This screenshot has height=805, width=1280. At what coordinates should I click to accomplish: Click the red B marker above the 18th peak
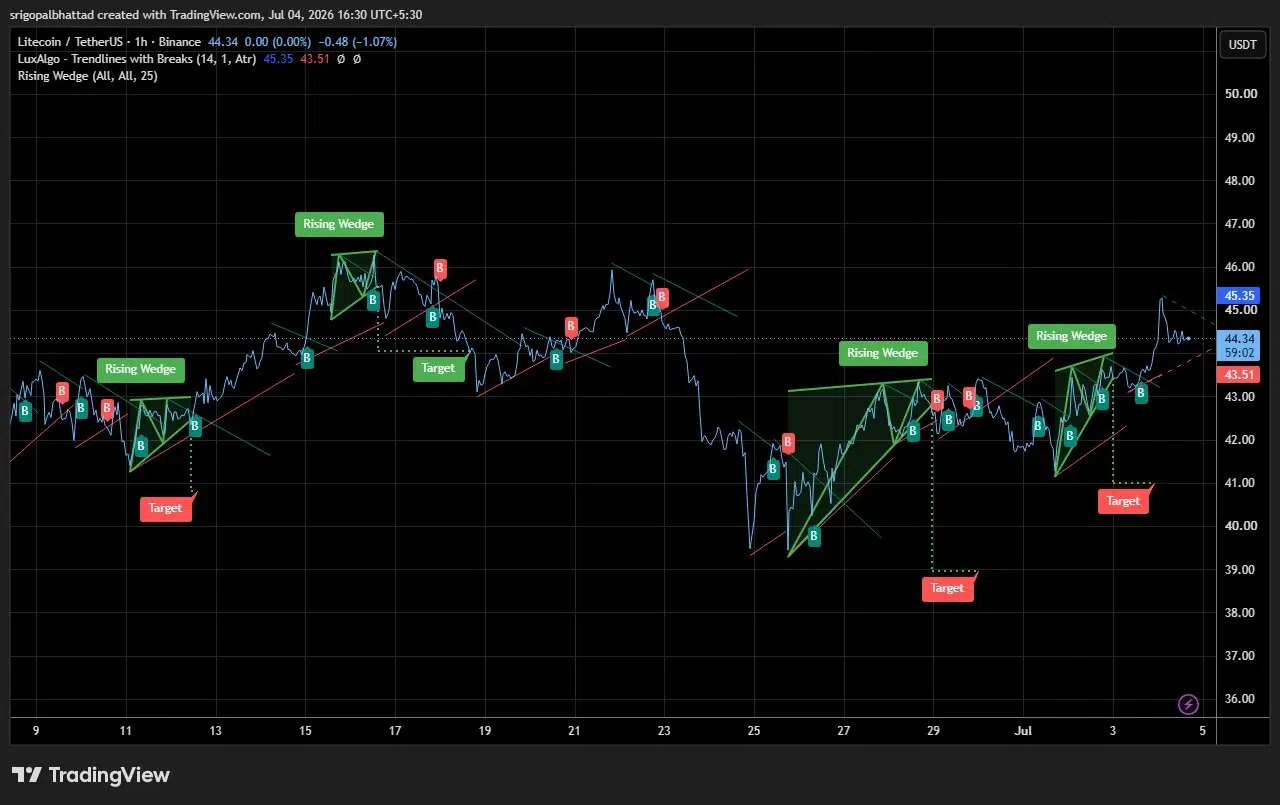(x=439, y=268)
